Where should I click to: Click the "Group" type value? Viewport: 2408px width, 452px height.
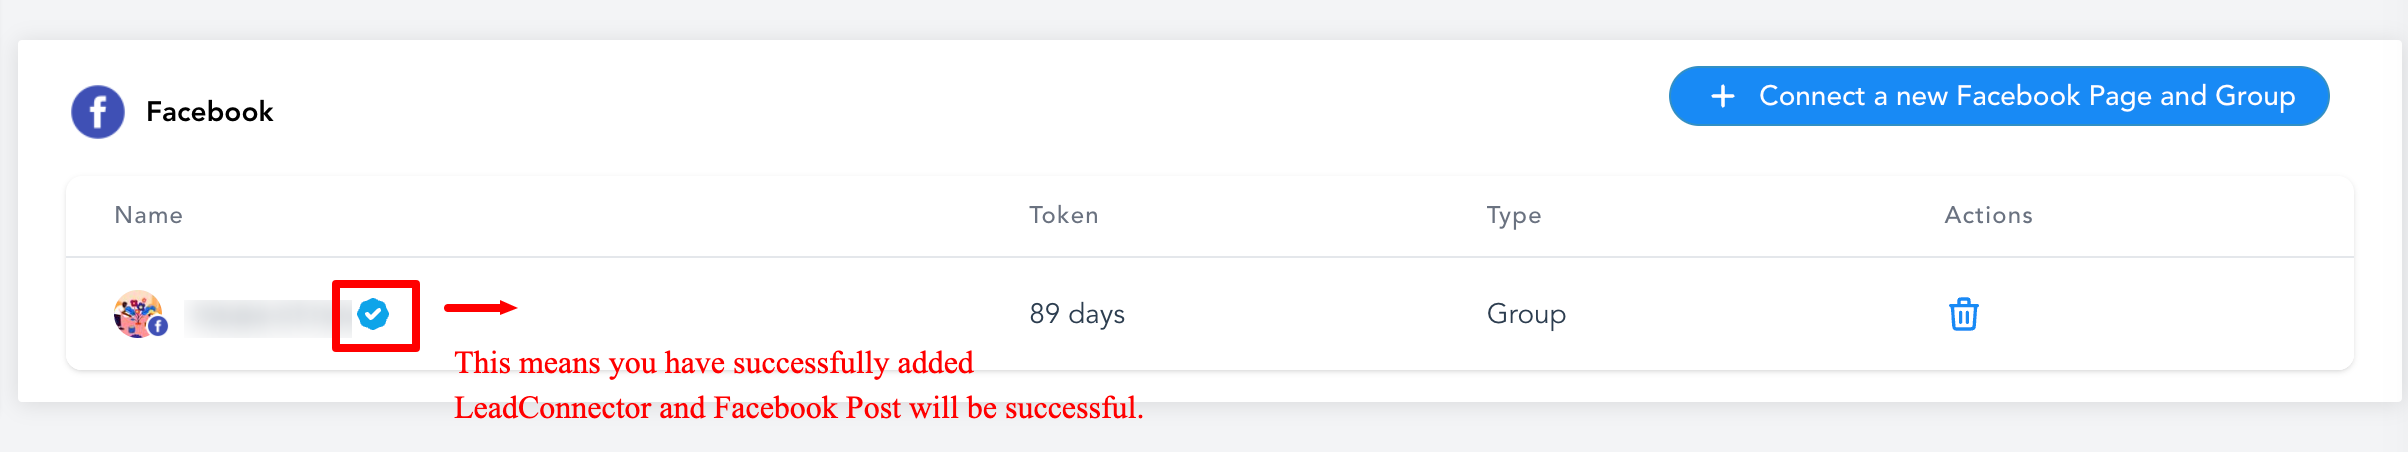[x=1526, y=314]
